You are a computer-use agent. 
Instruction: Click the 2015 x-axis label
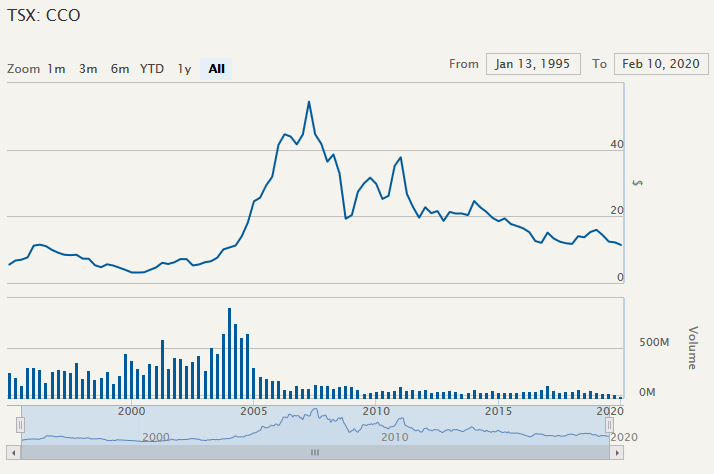[498, 411]
